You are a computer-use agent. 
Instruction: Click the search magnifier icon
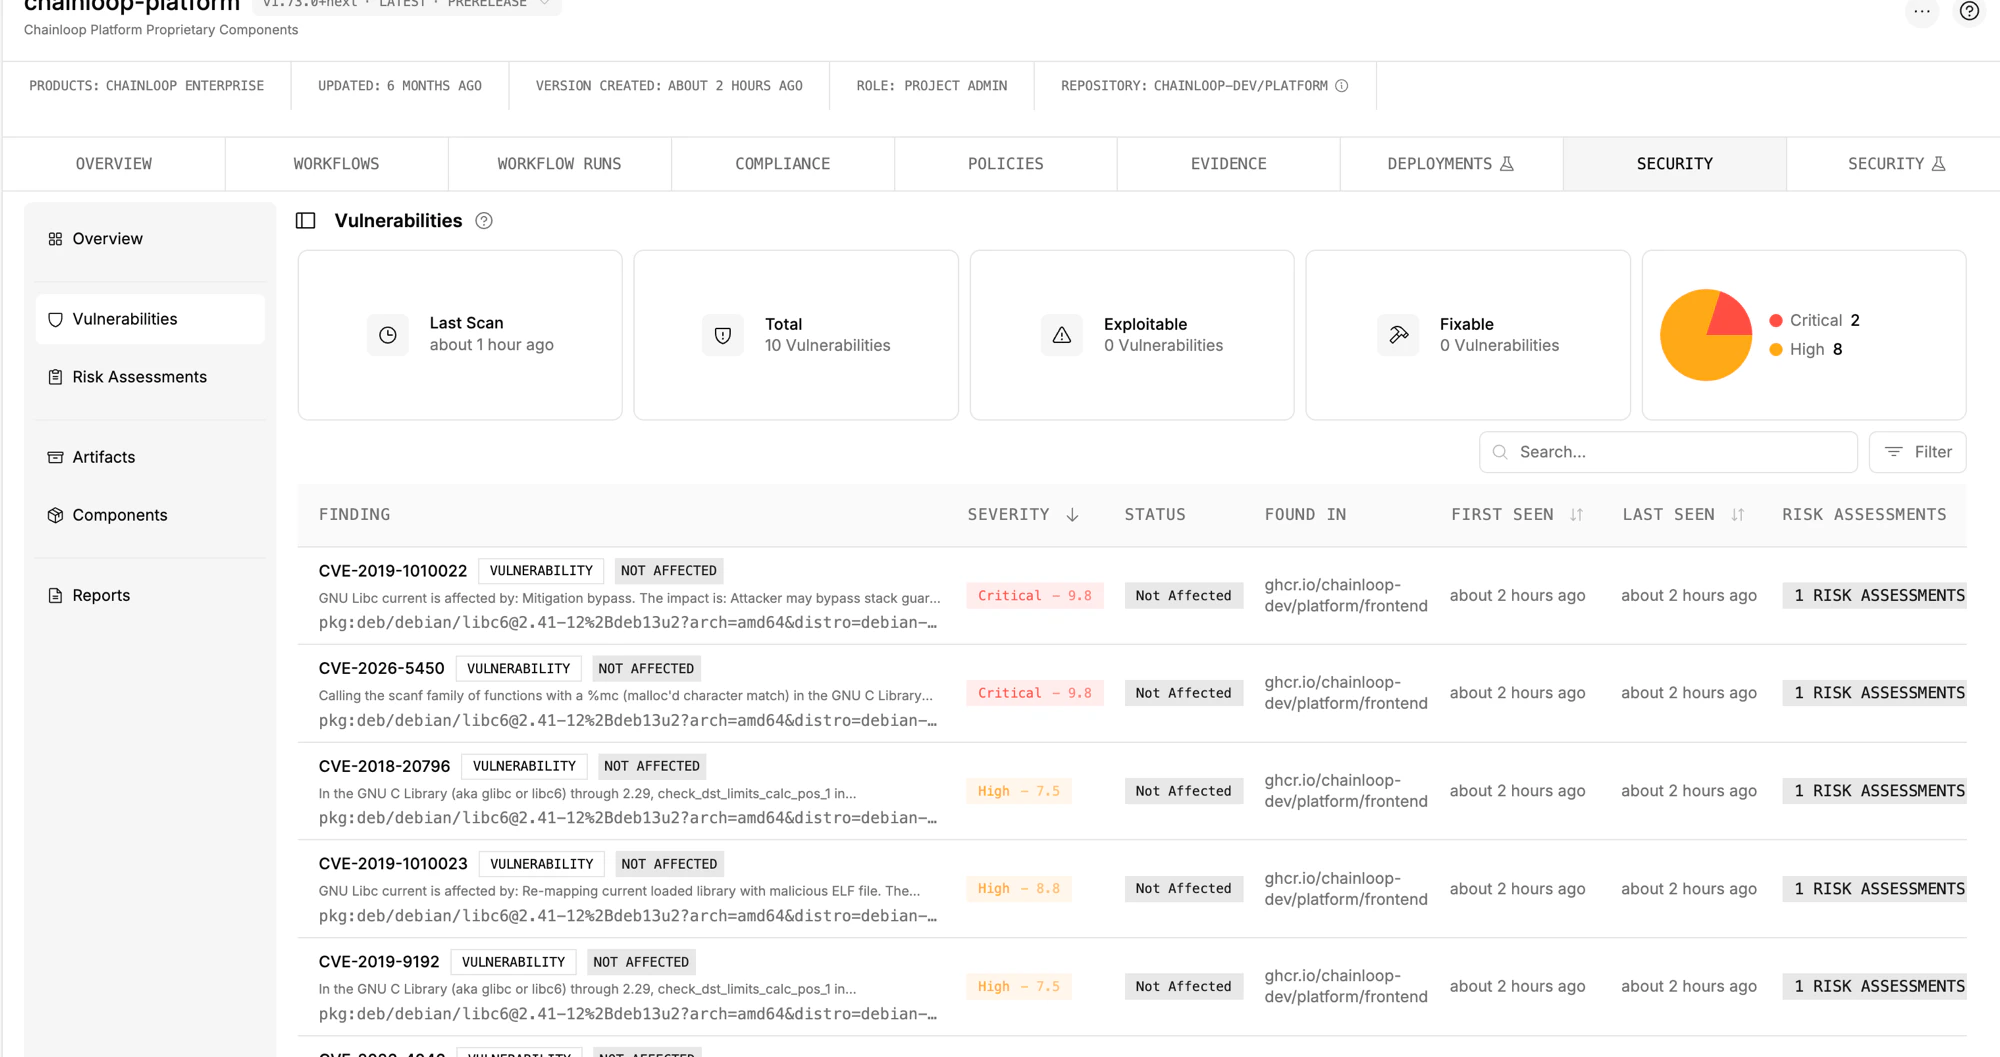pyautogui.click(x=1500, y=452)
